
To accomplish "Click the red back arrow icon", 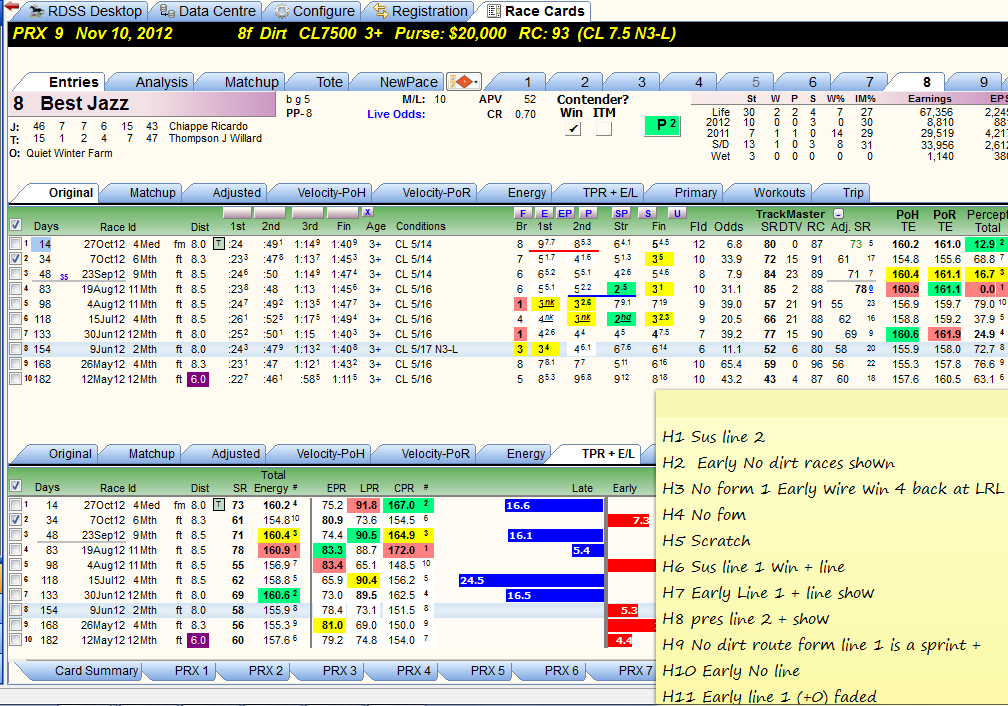I will coord(11,6).
